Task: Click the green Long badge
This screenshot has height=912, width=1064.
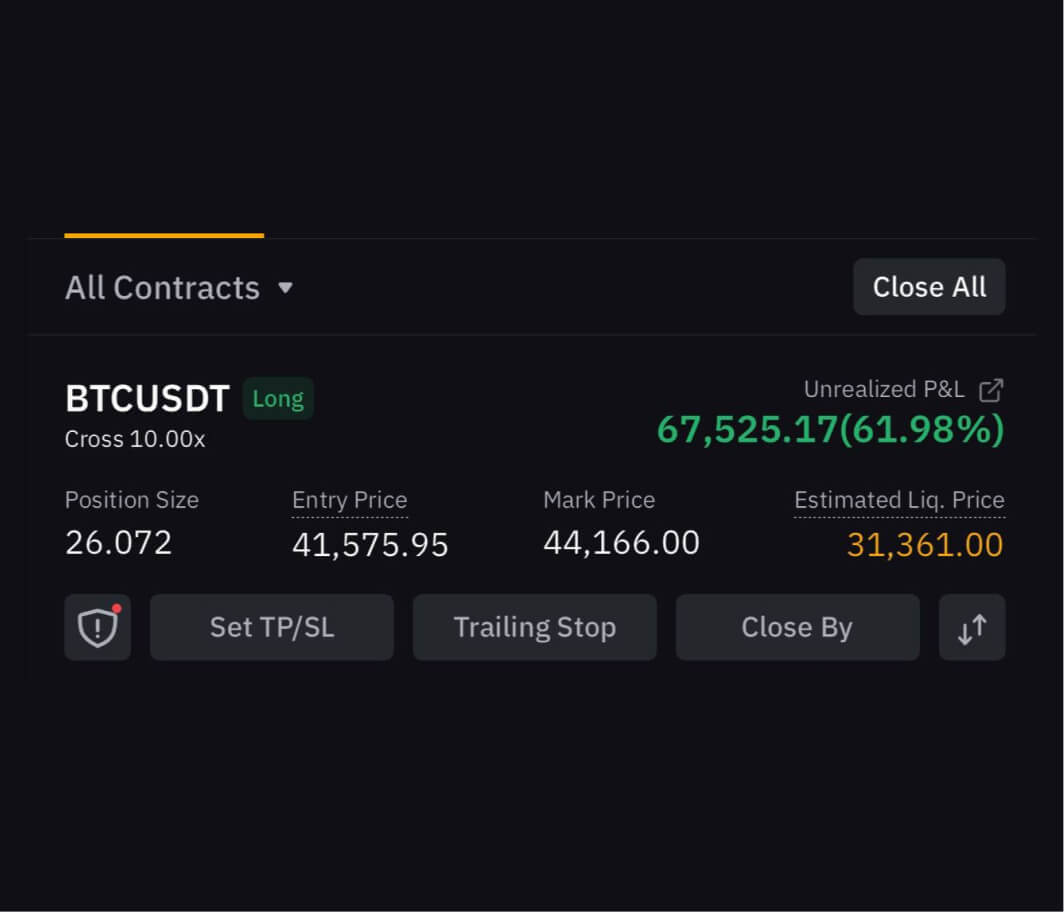Action: pyautogui.click(x=278, y=399)
